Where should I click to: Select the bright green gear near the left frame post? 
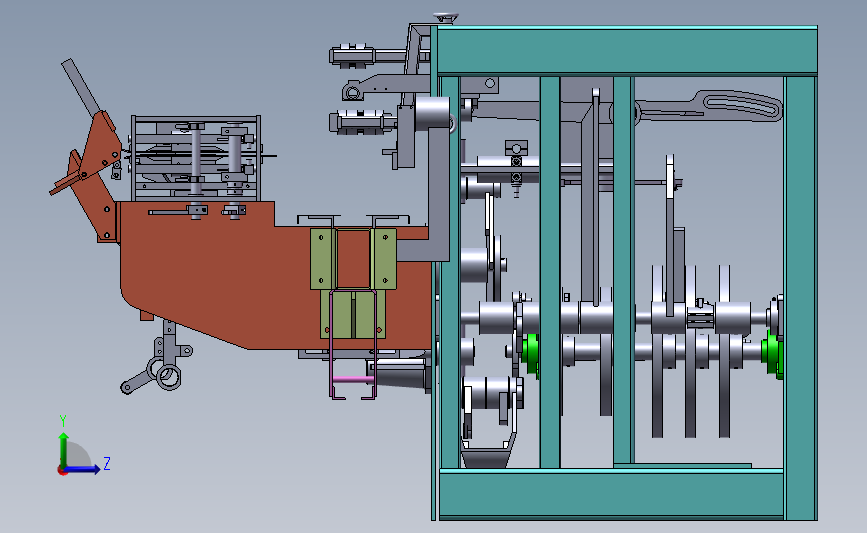531,354
